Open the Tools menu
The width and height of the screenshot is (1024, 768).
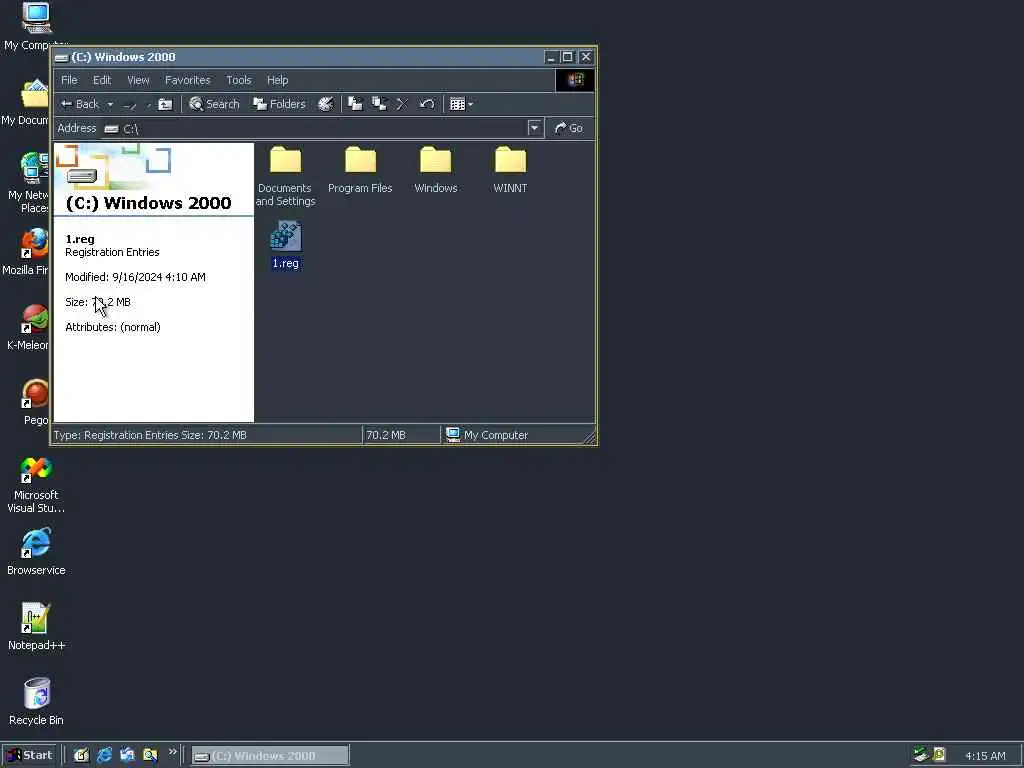coord(238,80)
